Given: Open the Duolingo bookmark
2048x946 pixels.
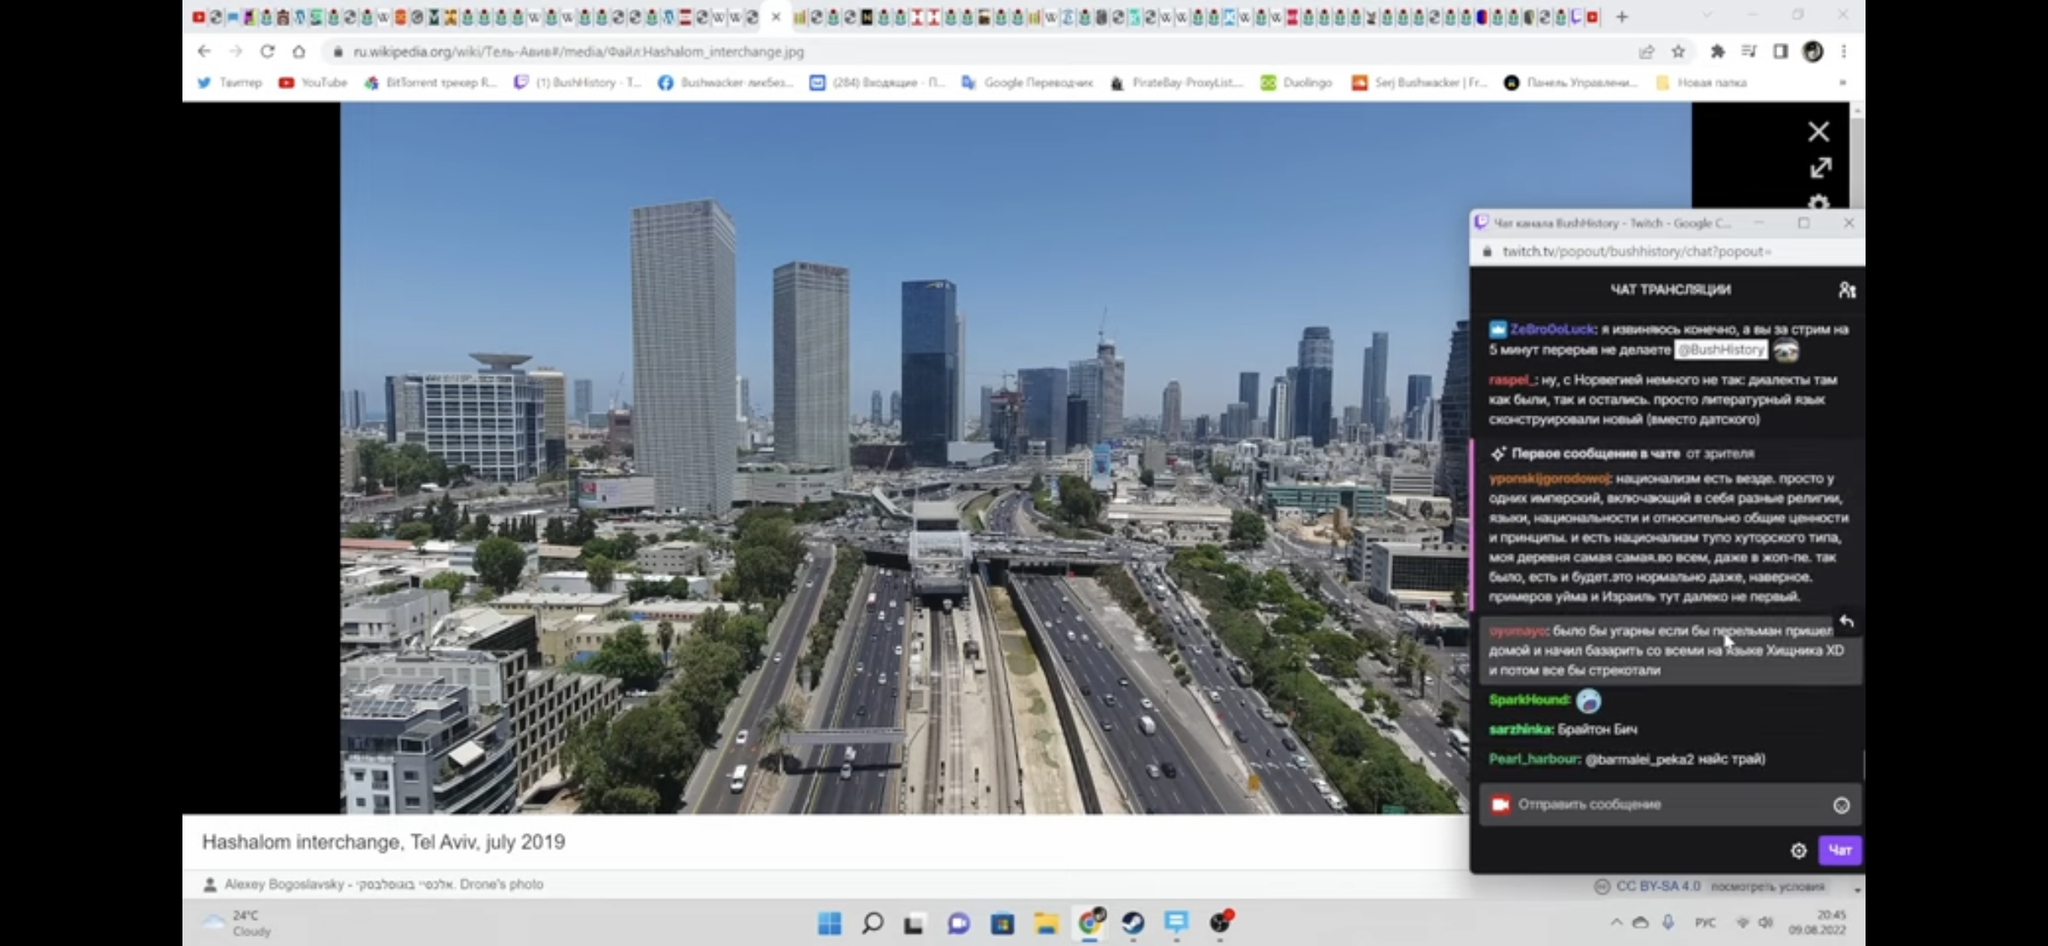Looking at the screenshot, I should (x=1296, y=83).
